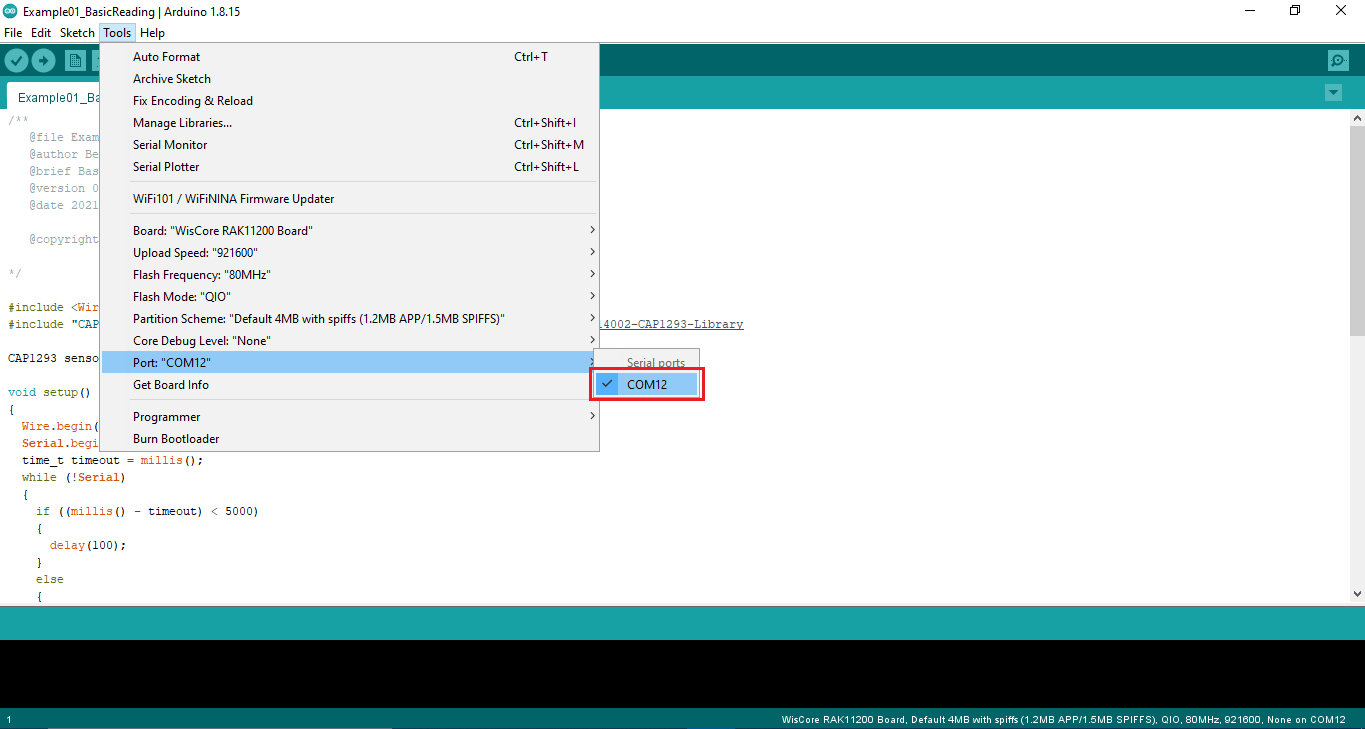Expand Board WisCore RAK11200 submenu

click(x=349, y=231)
